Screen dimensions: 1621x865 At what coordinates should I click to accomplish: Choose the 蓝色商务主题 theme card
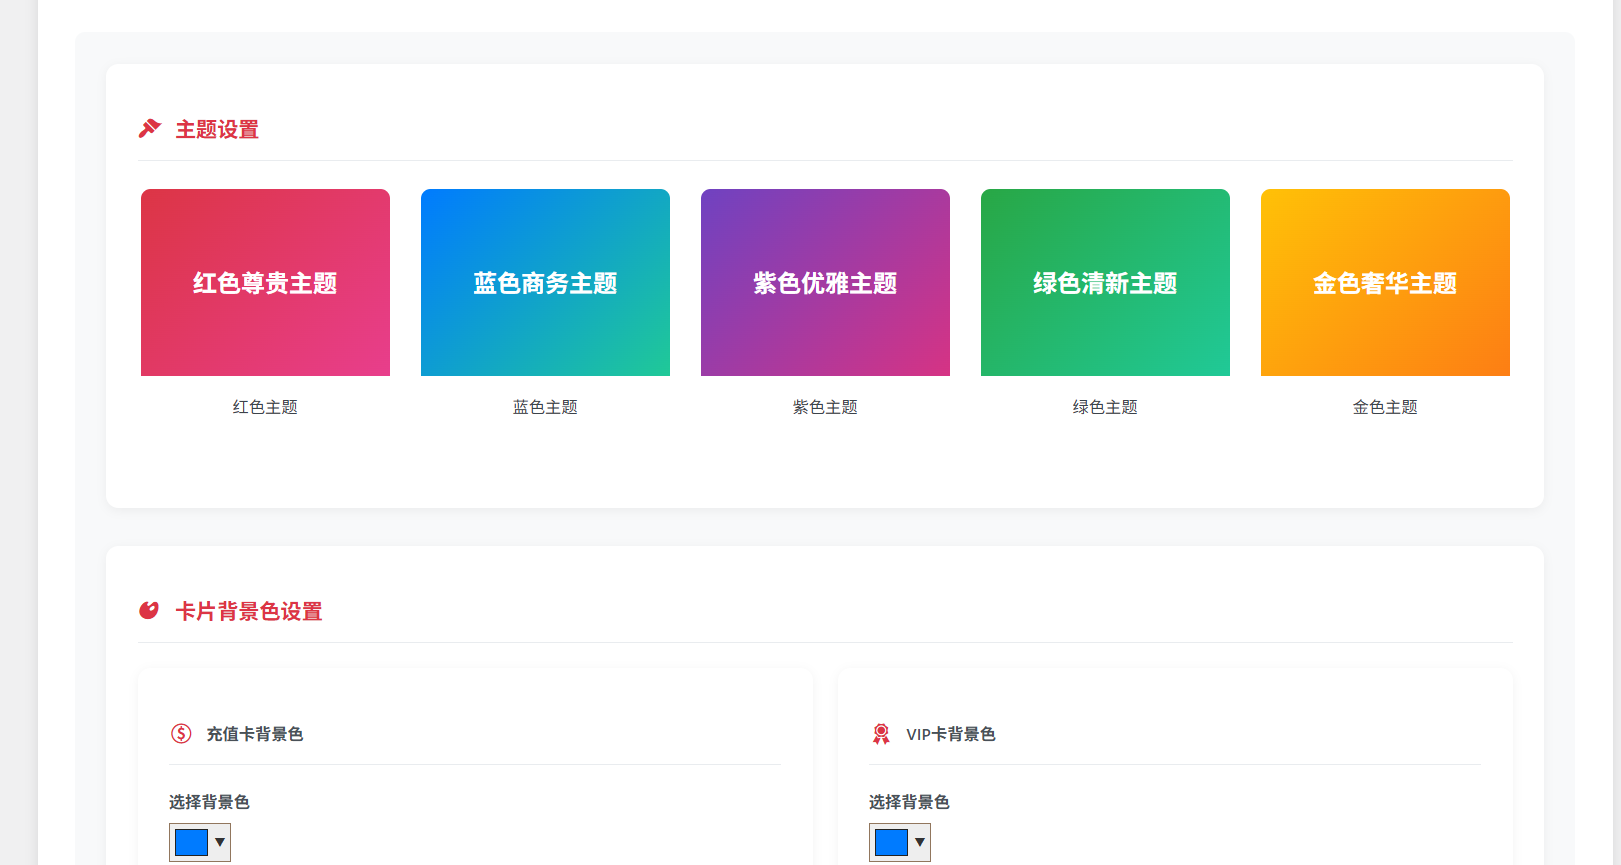545,283
